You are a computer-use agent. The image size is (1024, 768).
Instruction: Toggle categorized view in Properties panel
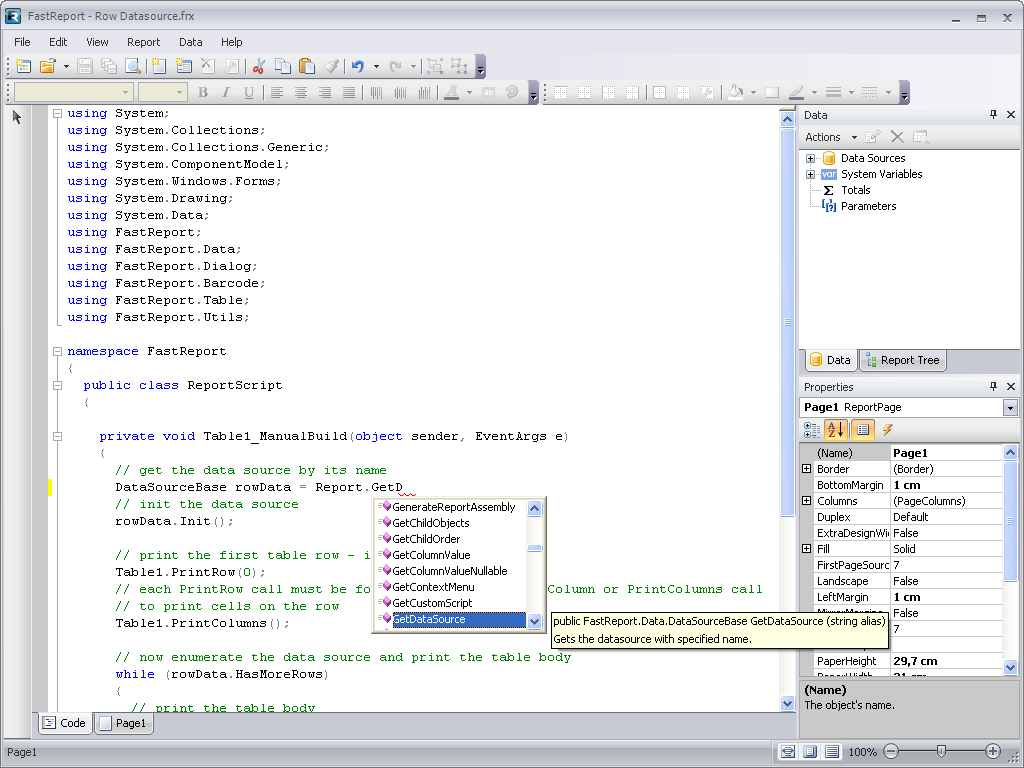[x=813, y=430]
